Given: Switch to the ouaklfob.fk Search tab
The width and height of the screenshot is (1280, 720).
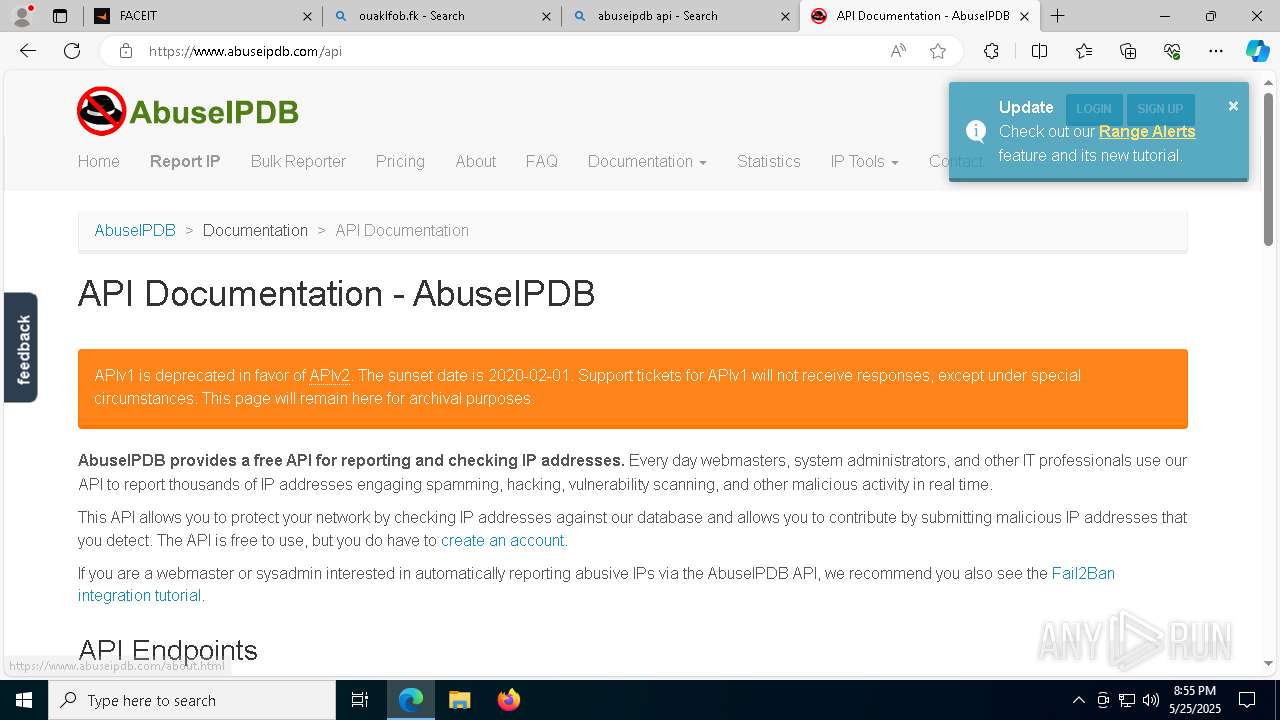Looking at the screenshot, I should 441,16.
